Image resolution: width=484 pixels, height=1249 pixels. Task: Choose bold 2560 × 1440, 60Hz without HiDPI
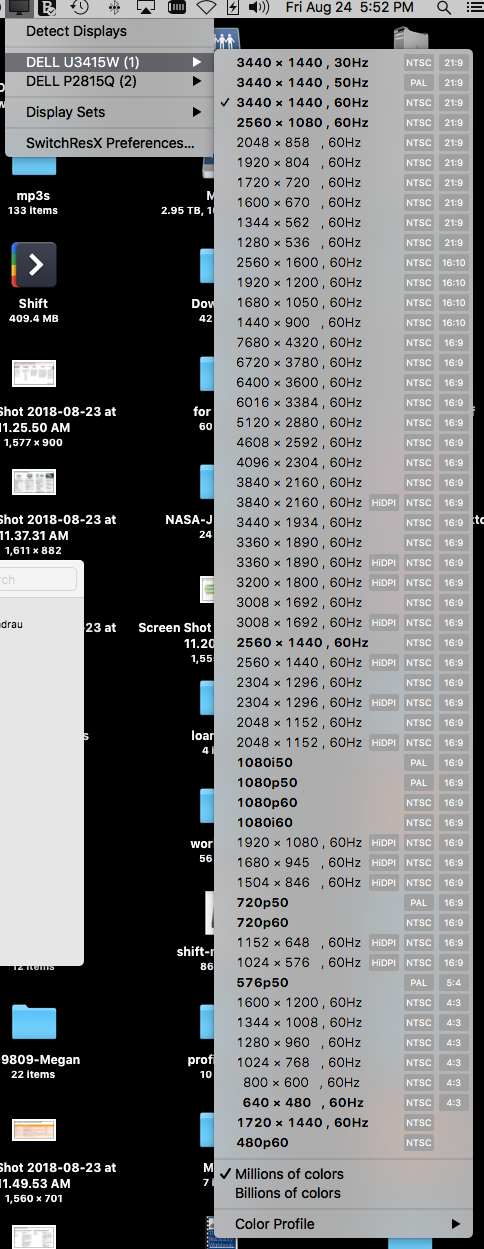343,642
